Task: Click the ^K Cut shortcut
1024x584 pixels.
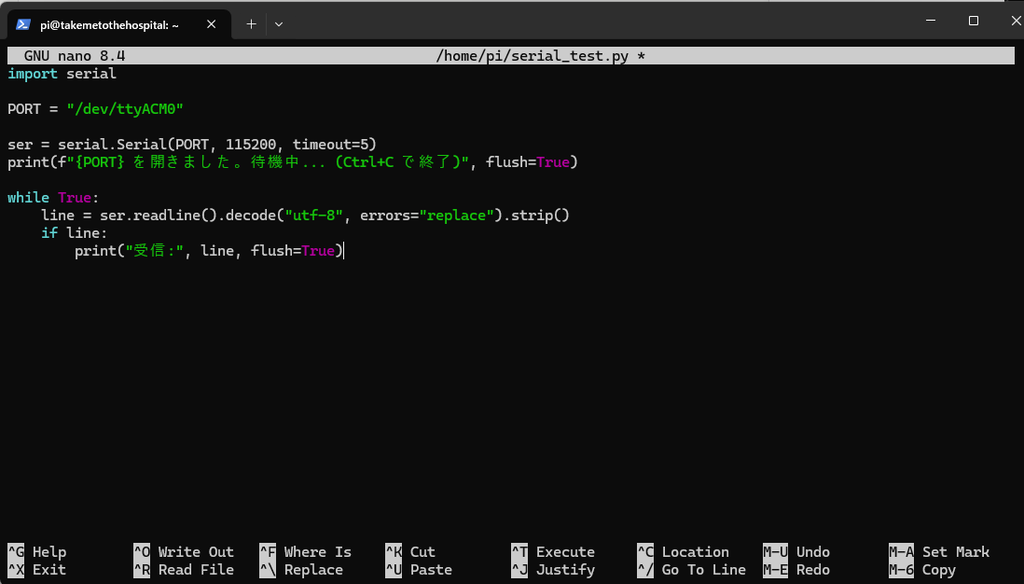Action: tap(410, 552)
